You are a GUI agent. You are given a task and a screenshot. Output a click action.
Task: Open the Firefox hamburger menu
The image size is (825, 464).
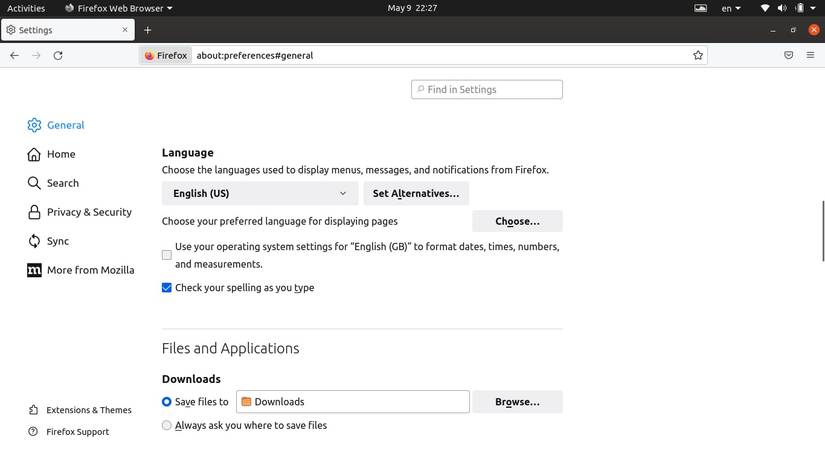tap(810, 55)
